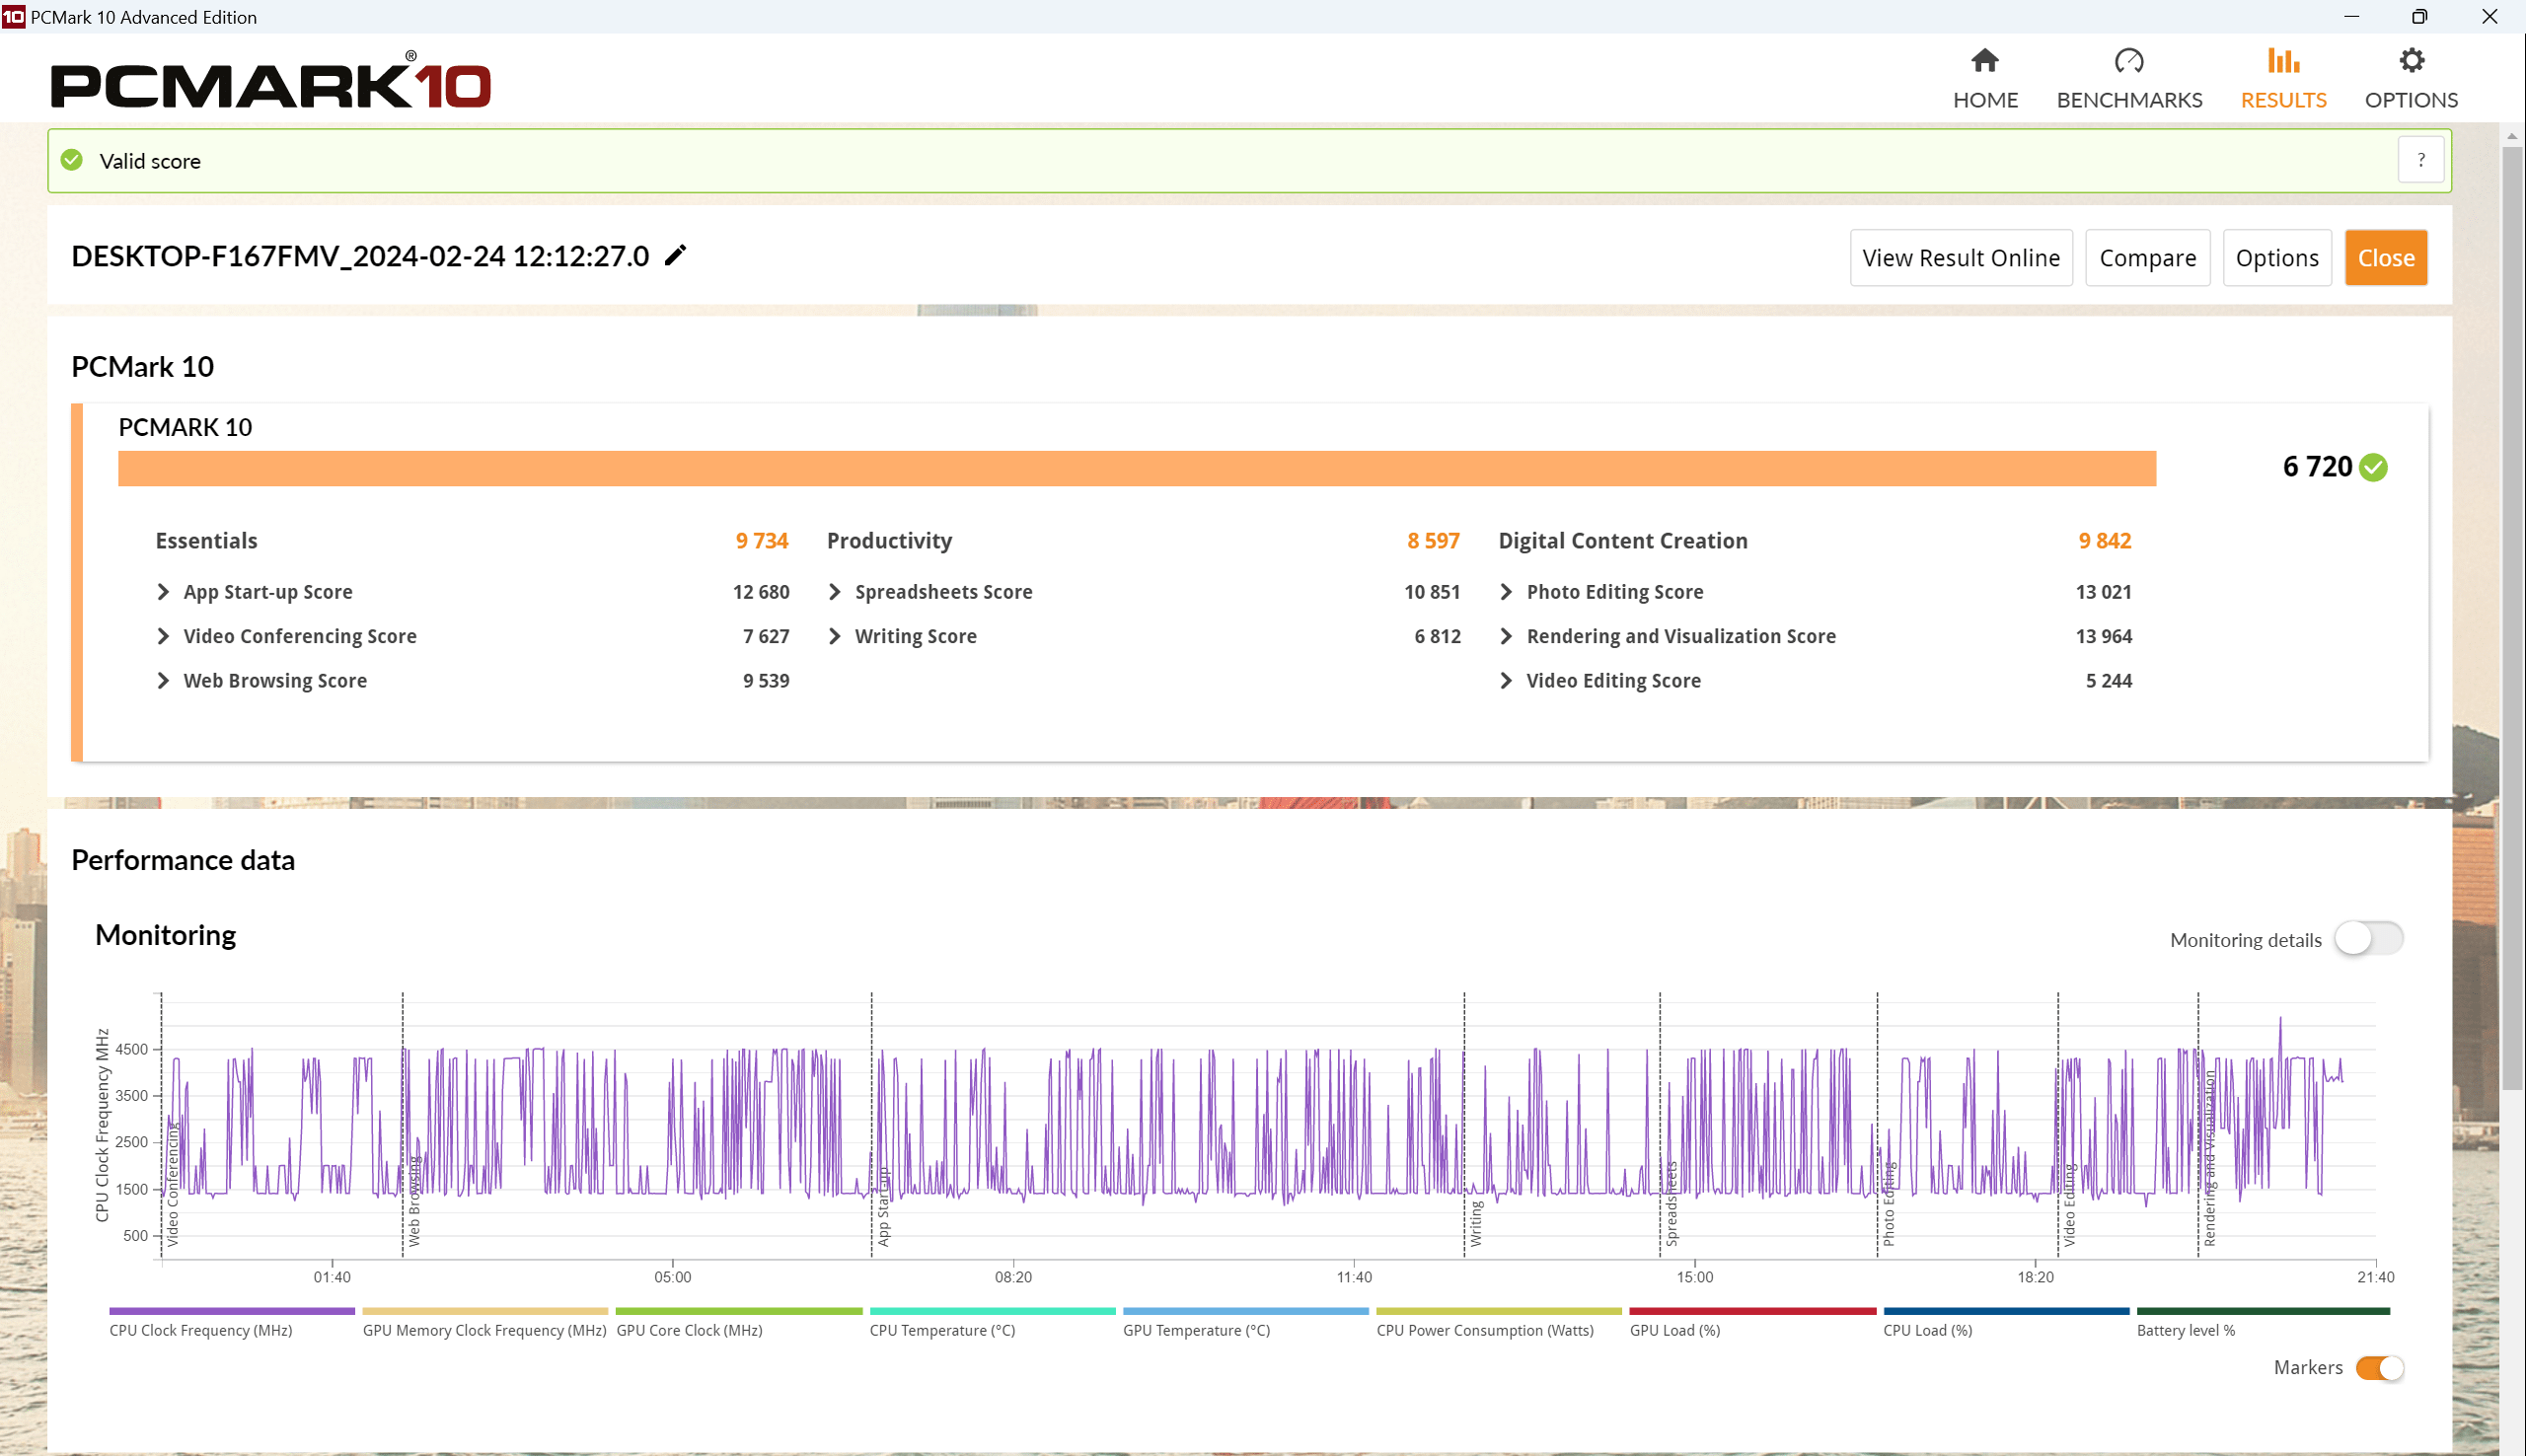Click the Results bar chart icon
This screenshot has width=2526, height=1456.
(2283, 61)
